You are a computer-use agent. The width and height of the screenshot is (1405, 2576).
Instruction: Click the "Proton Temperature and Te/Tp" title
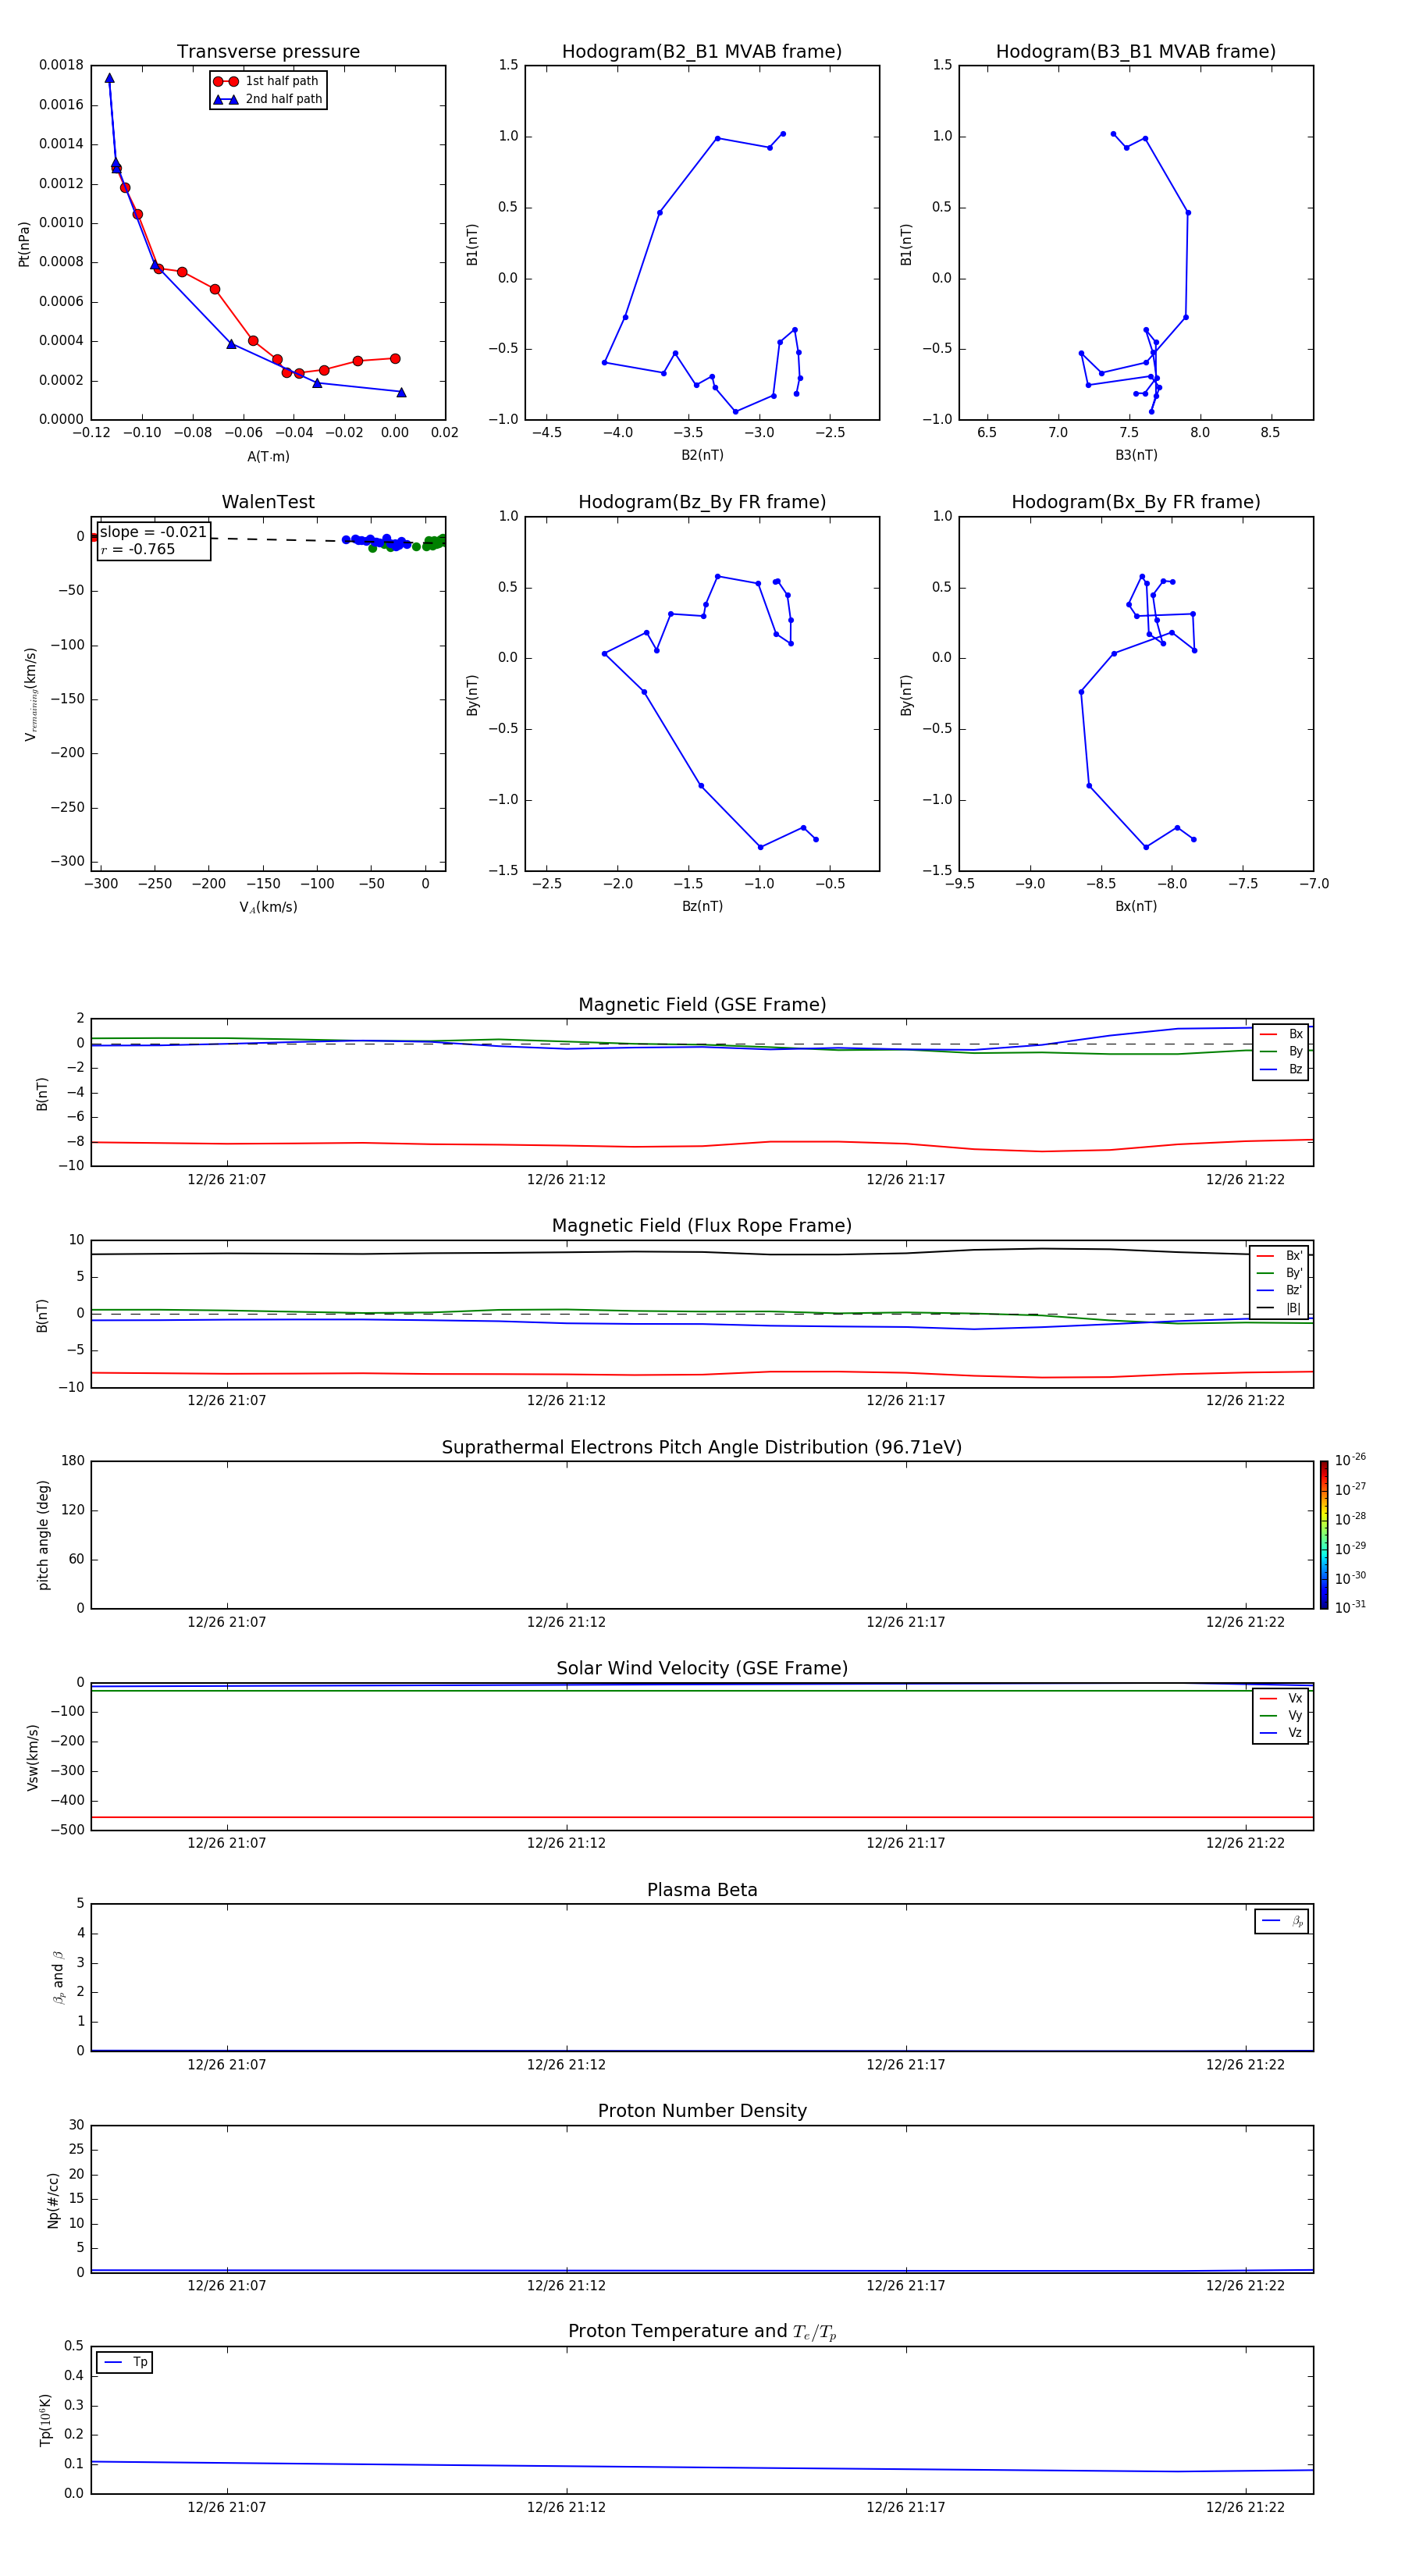[702, 2332]
